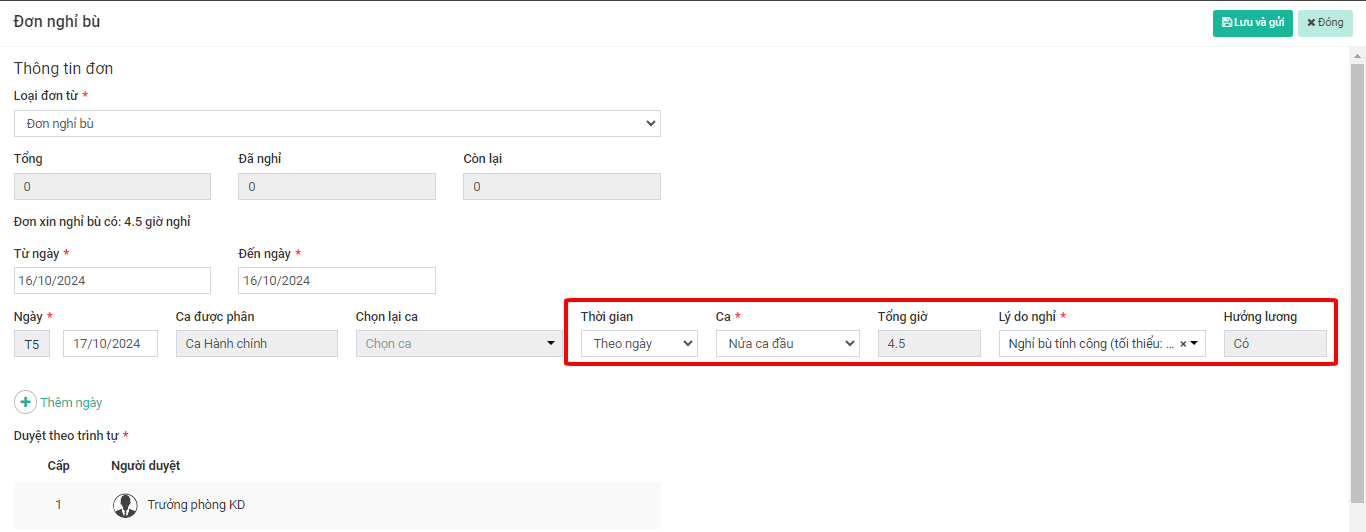Screen dimensions: 1366x532
Task: Click the approver avatar icon for Trưởng phòng KD
Action: point(125,505)
